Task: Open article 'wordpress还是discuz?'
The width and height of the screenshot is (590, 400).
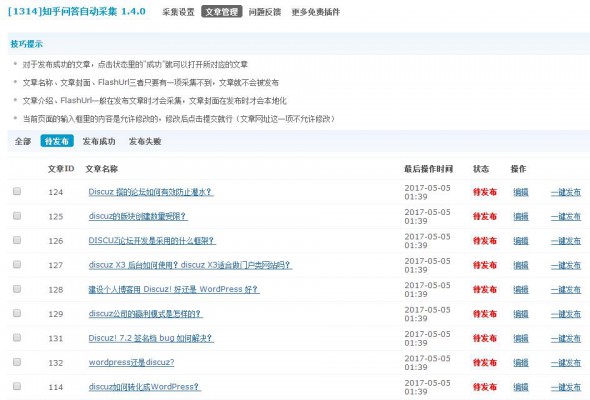Action: (x=131, y=362)
